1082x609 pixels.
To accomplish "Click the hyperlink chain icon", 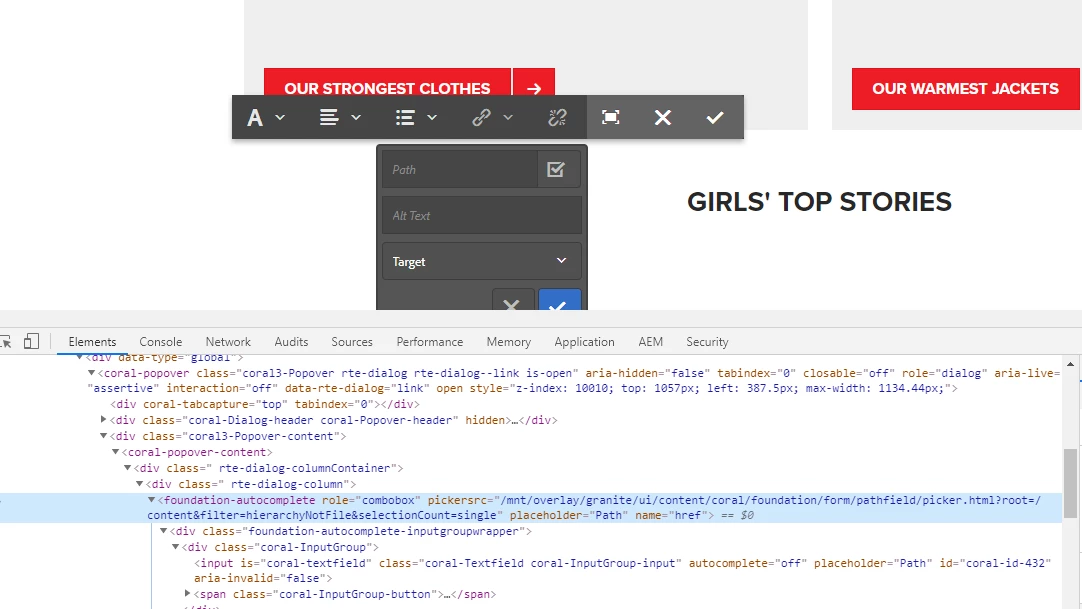I will (481, 118).
